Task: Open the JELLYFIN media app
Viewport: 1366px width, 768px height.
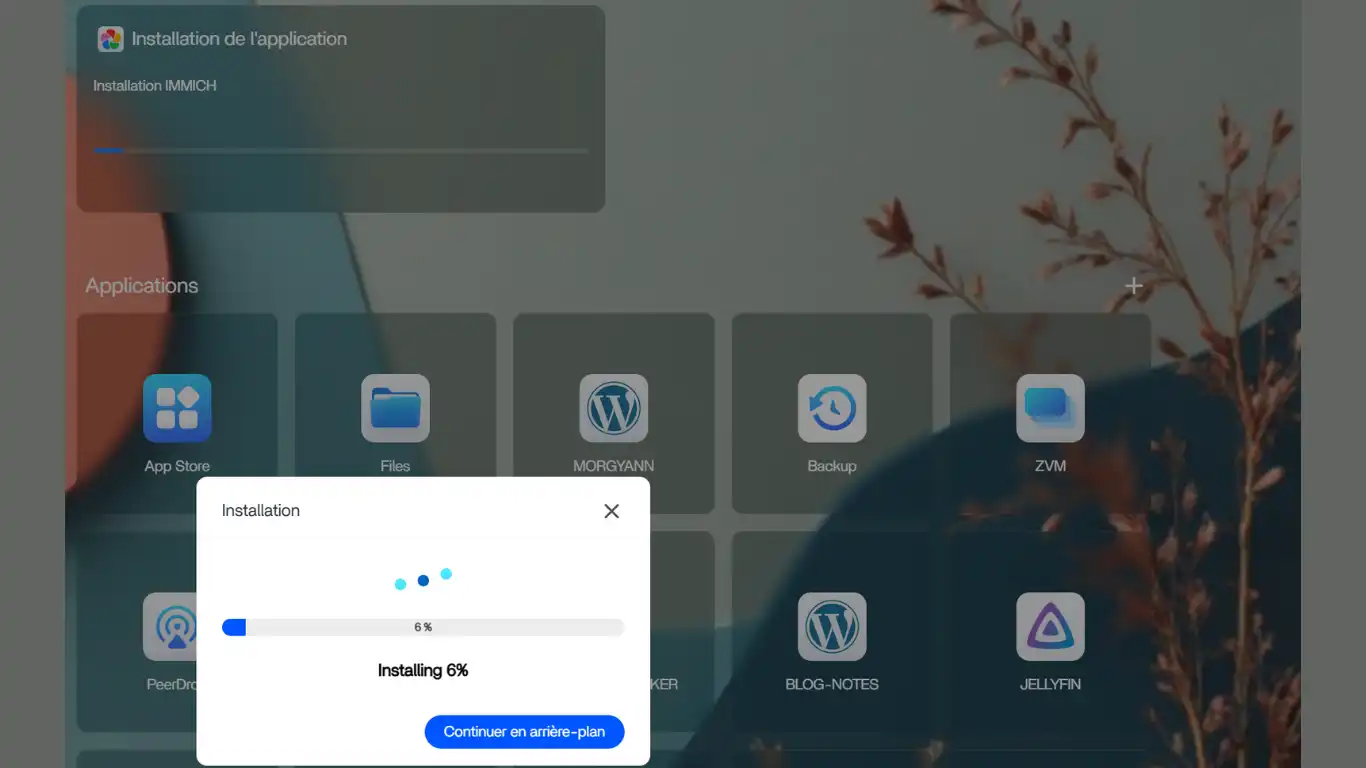Action: 1050,627
